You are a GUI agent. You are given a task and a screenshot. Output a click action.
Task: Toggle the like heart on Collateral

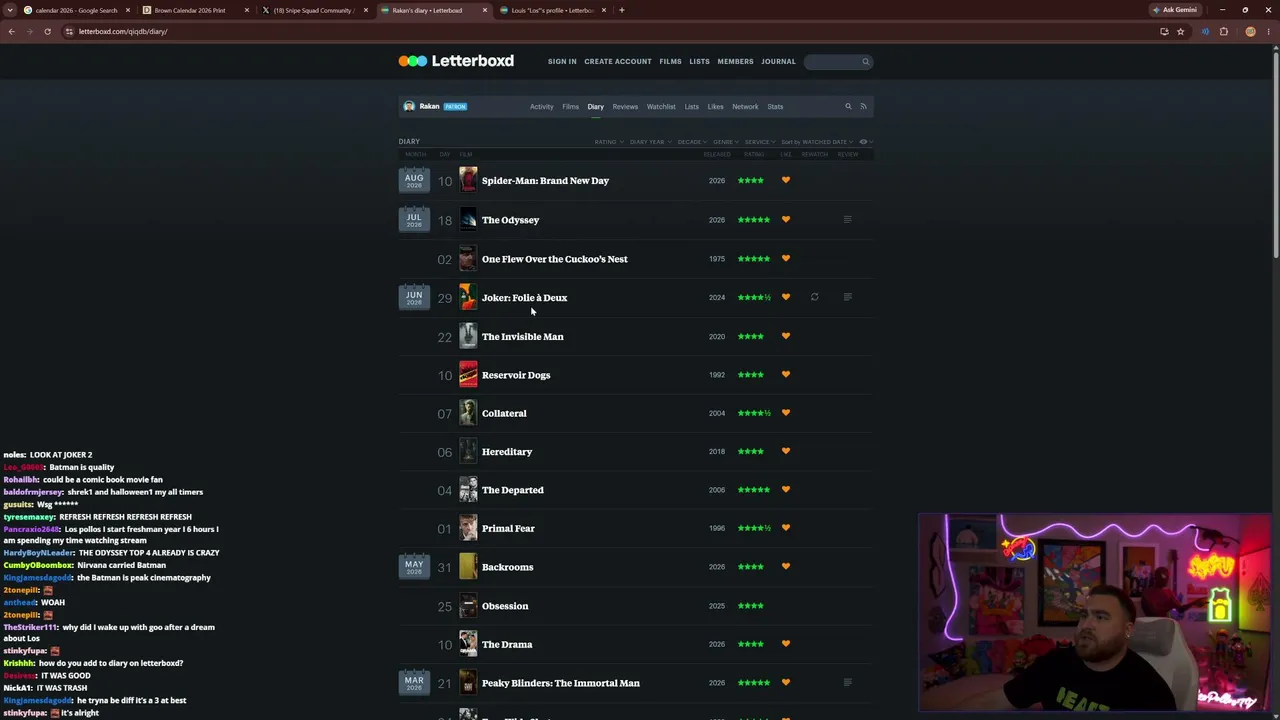(x=786, y=412)
